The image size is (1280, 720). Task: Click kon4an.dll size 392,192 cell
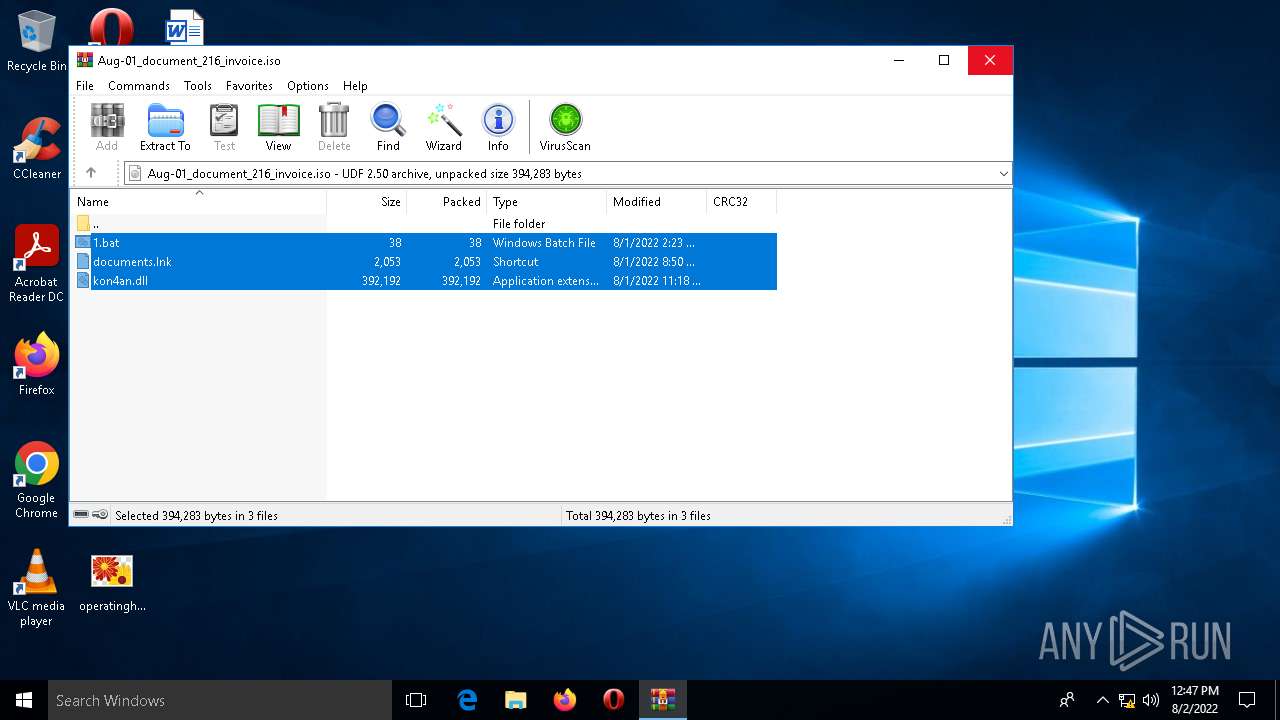pyautogui.click(x=381, y=281)
